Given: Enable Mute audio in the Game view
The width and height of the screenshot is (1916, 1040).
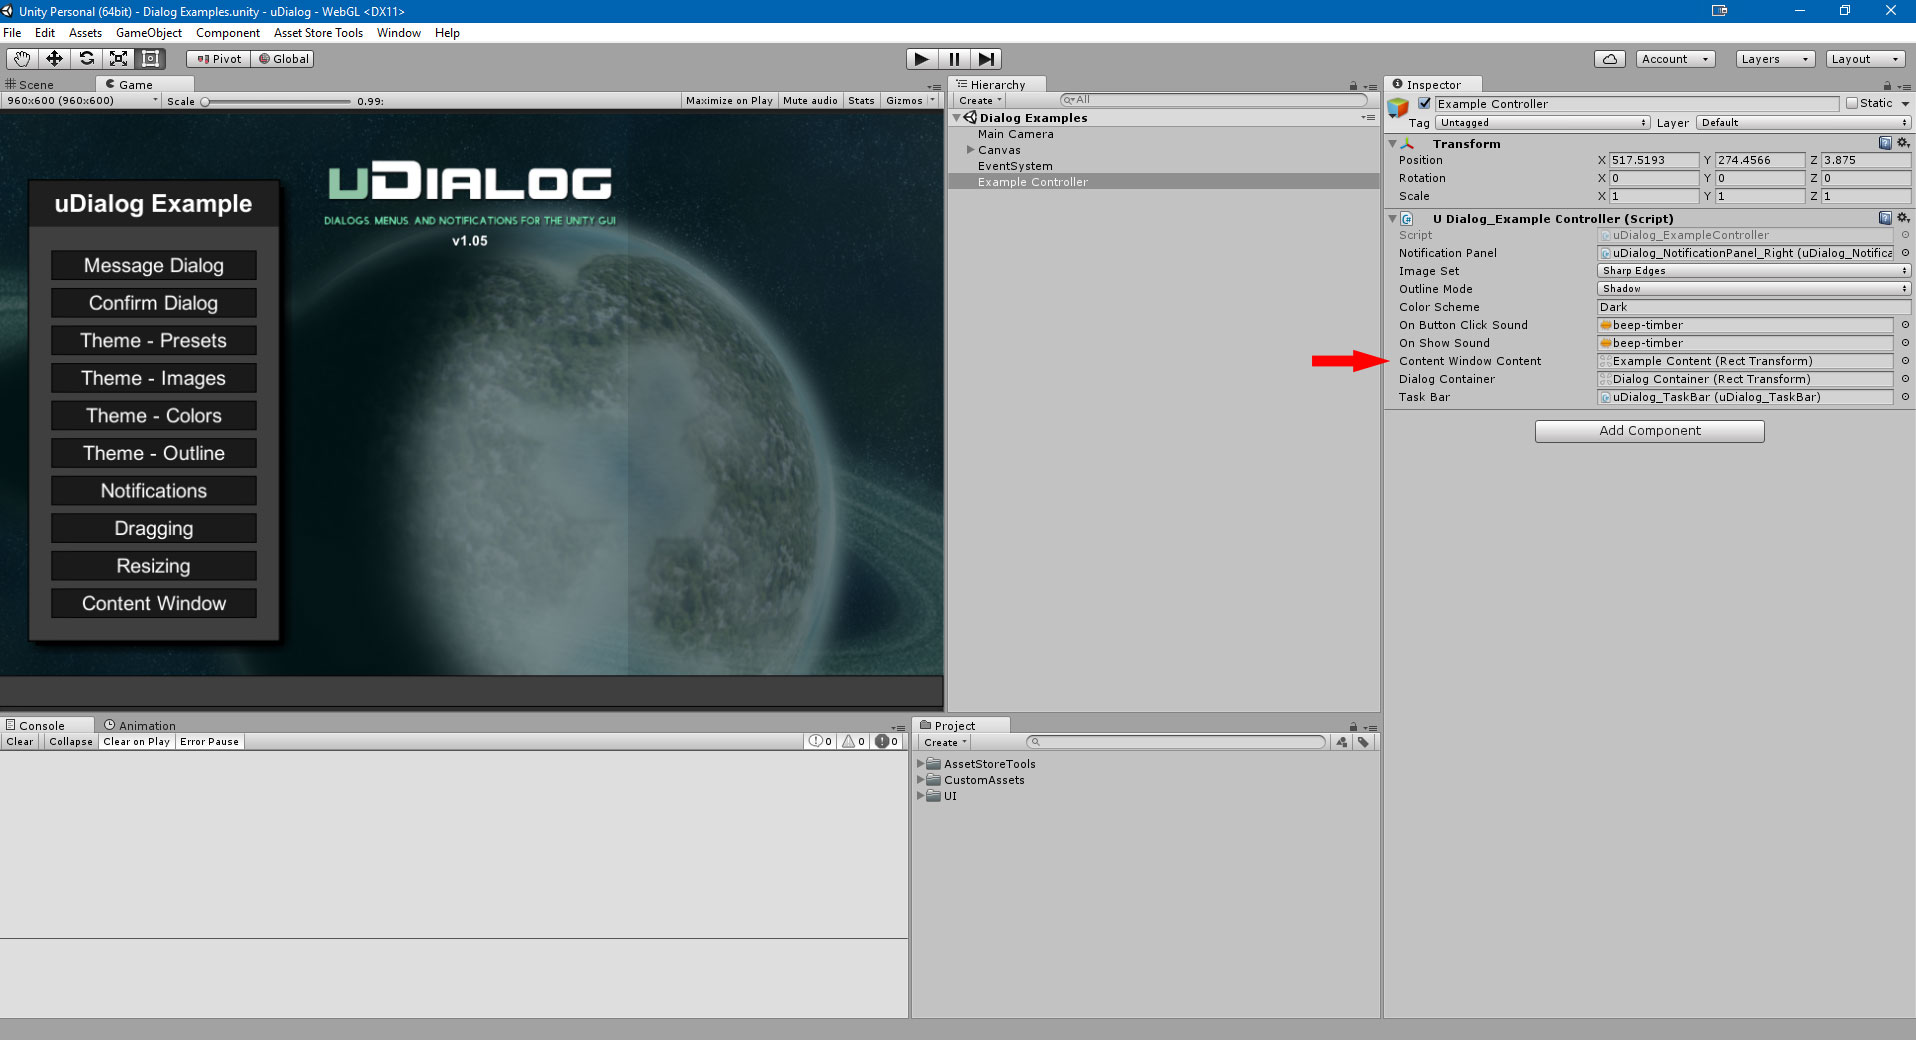Looking at the screenshot, I should tap(810, 100).
